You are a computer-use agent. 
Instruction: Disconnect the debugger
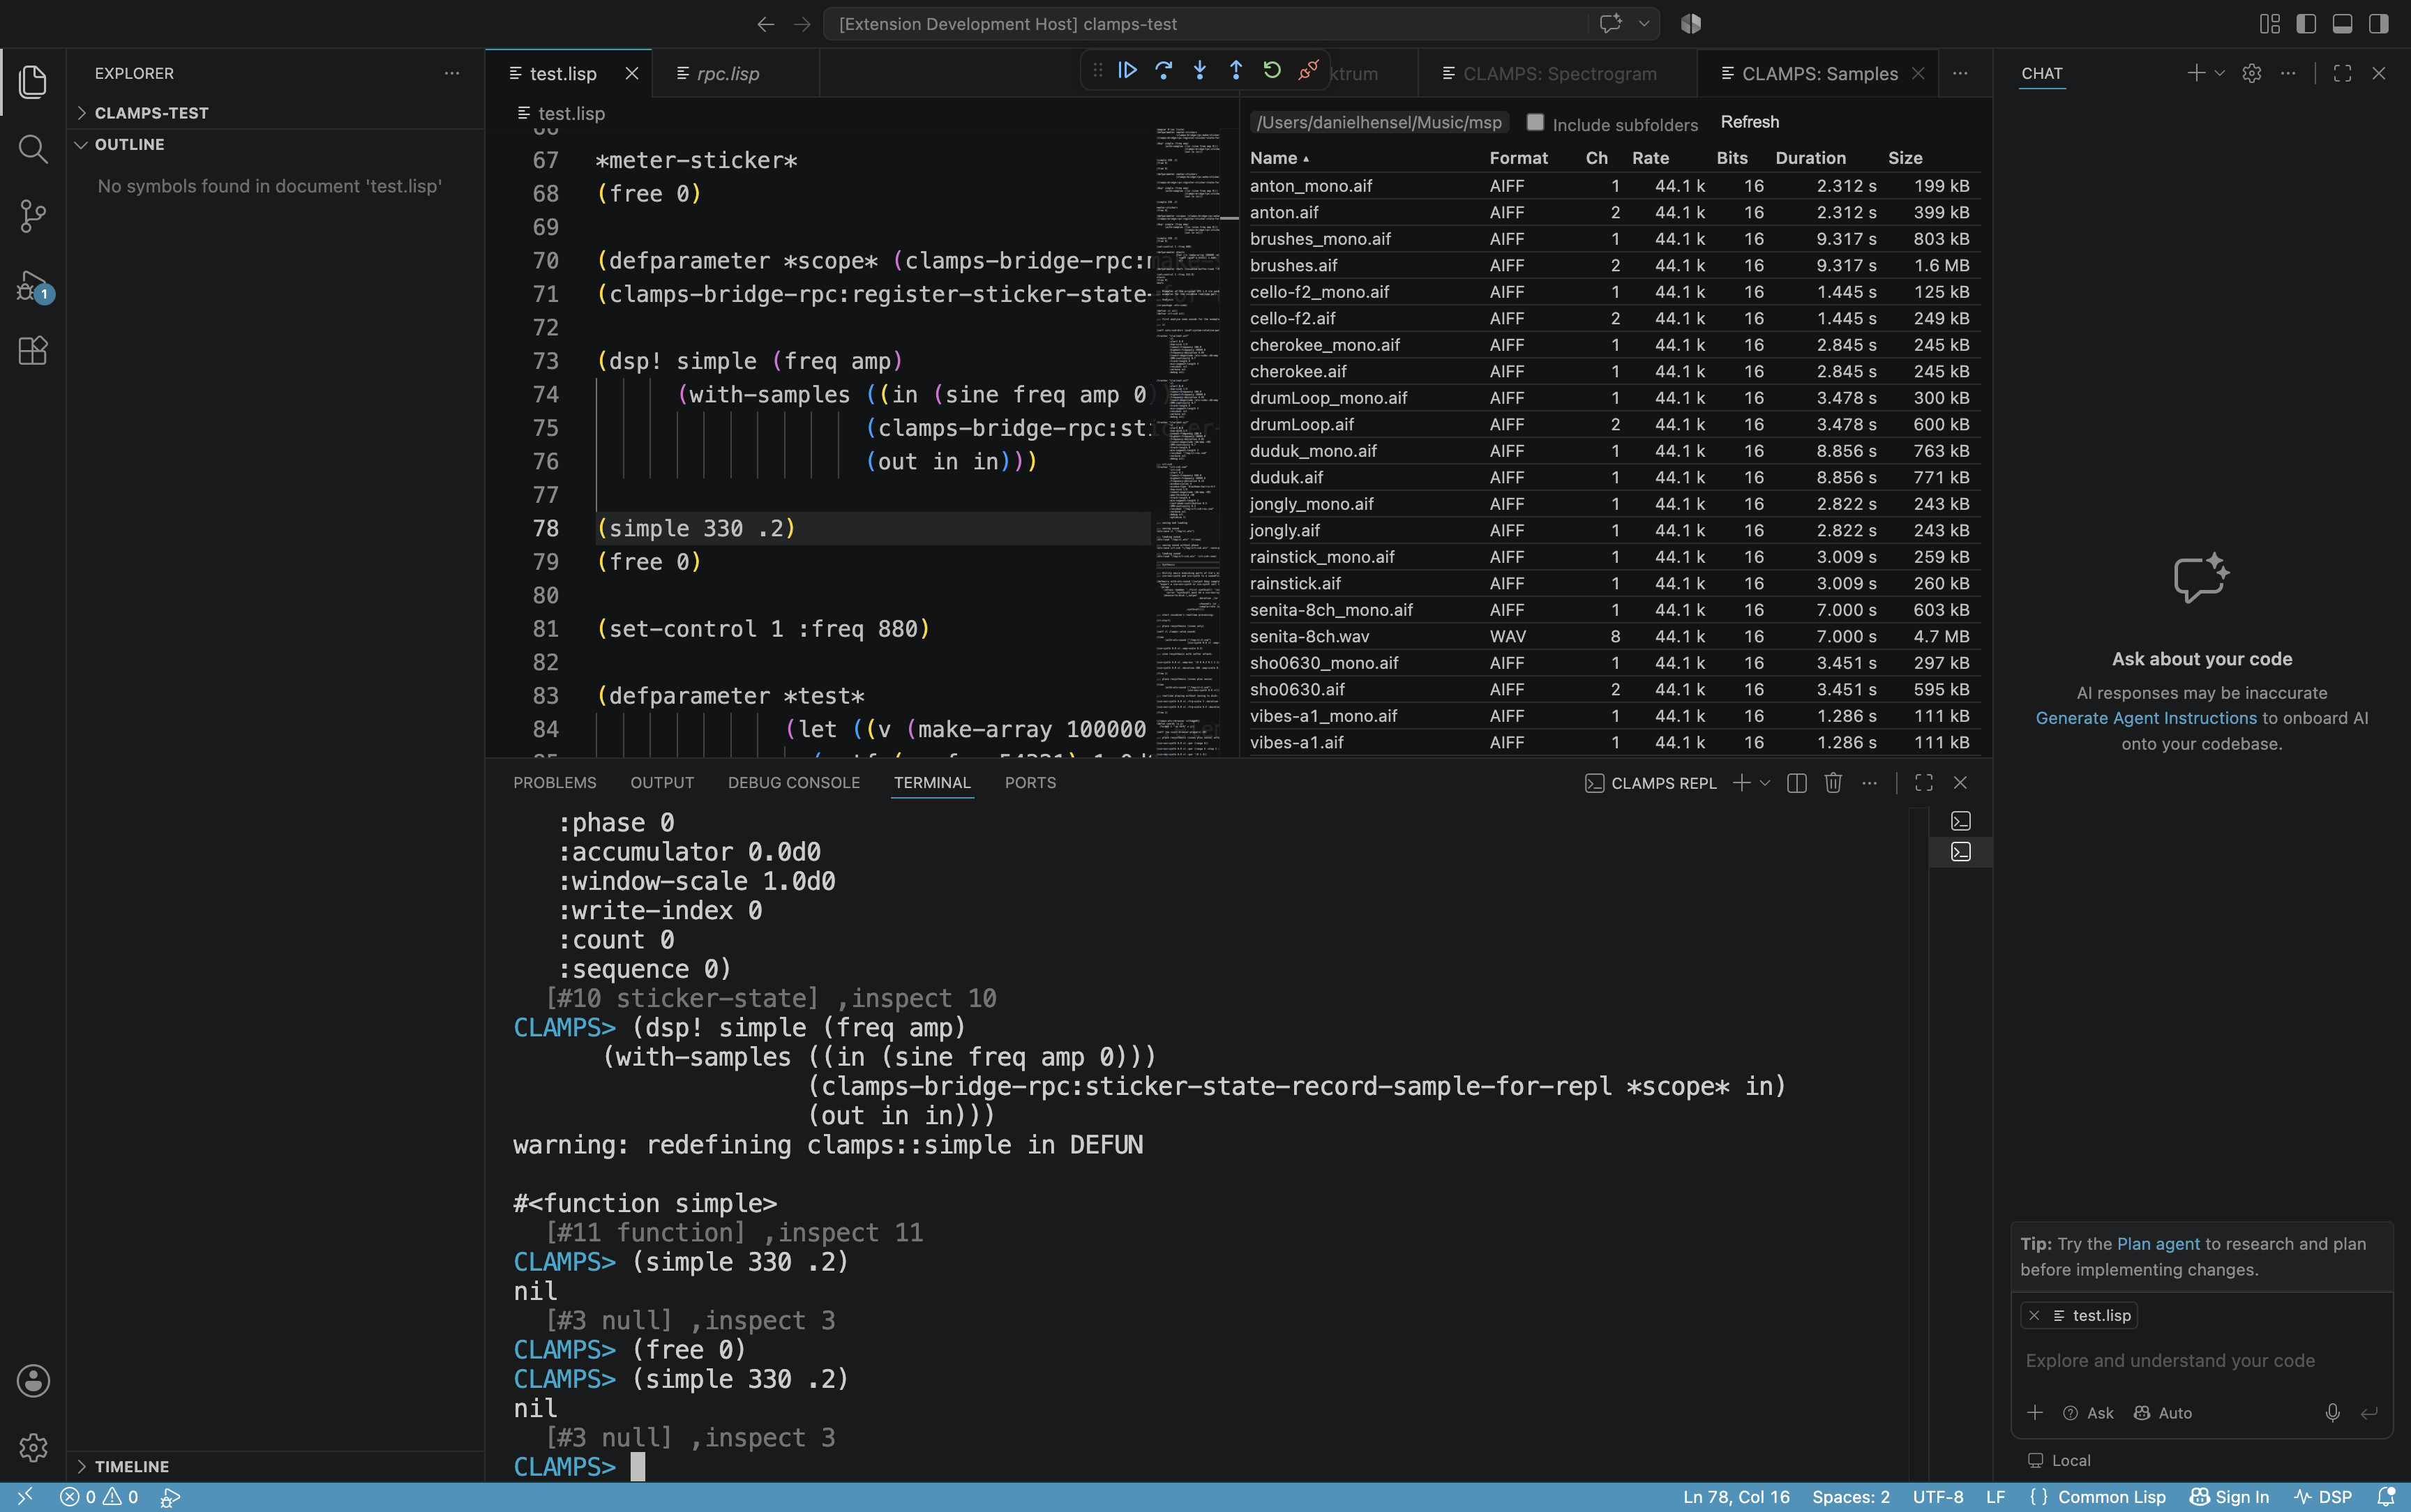point(1308,70)
